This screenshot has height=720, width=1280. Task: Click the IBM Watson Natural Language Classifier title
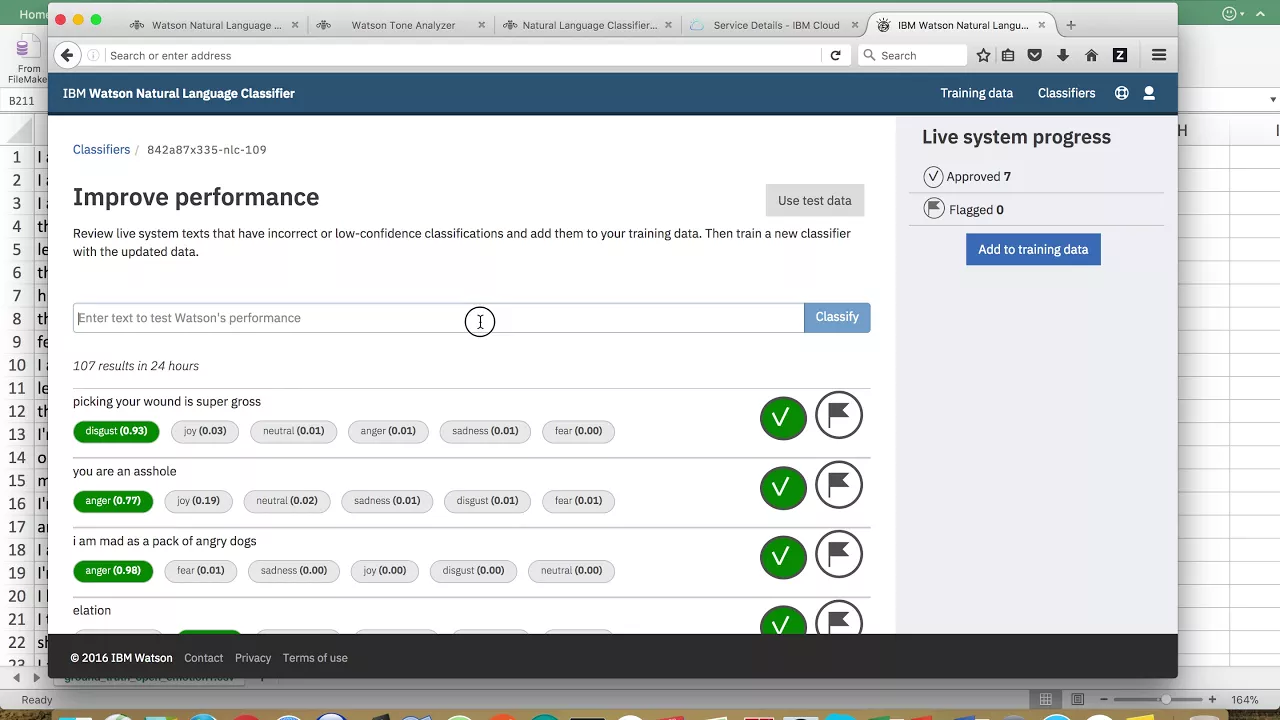[x=179, y=93]
